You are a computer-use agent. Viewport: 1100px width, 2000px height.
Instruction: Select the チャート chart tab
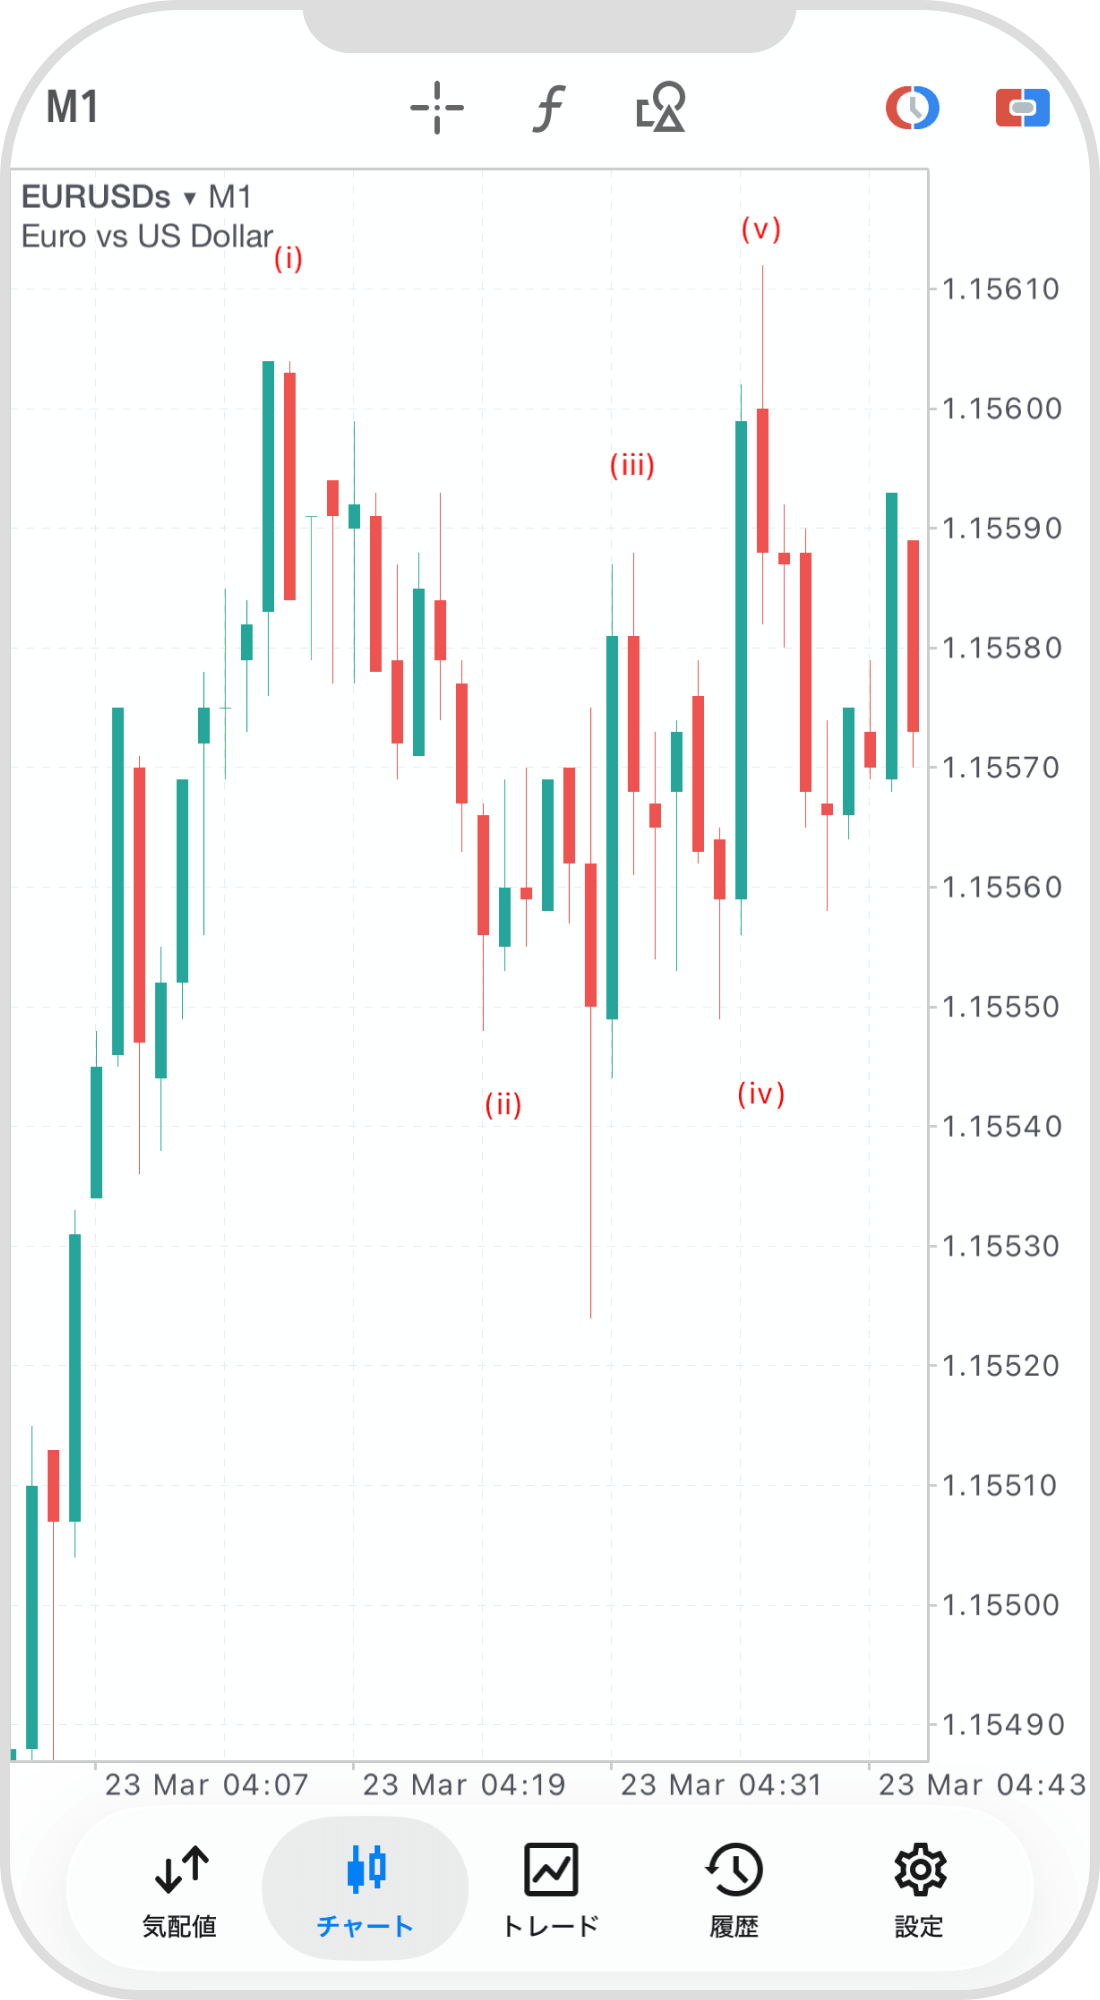pos(365,1888)
